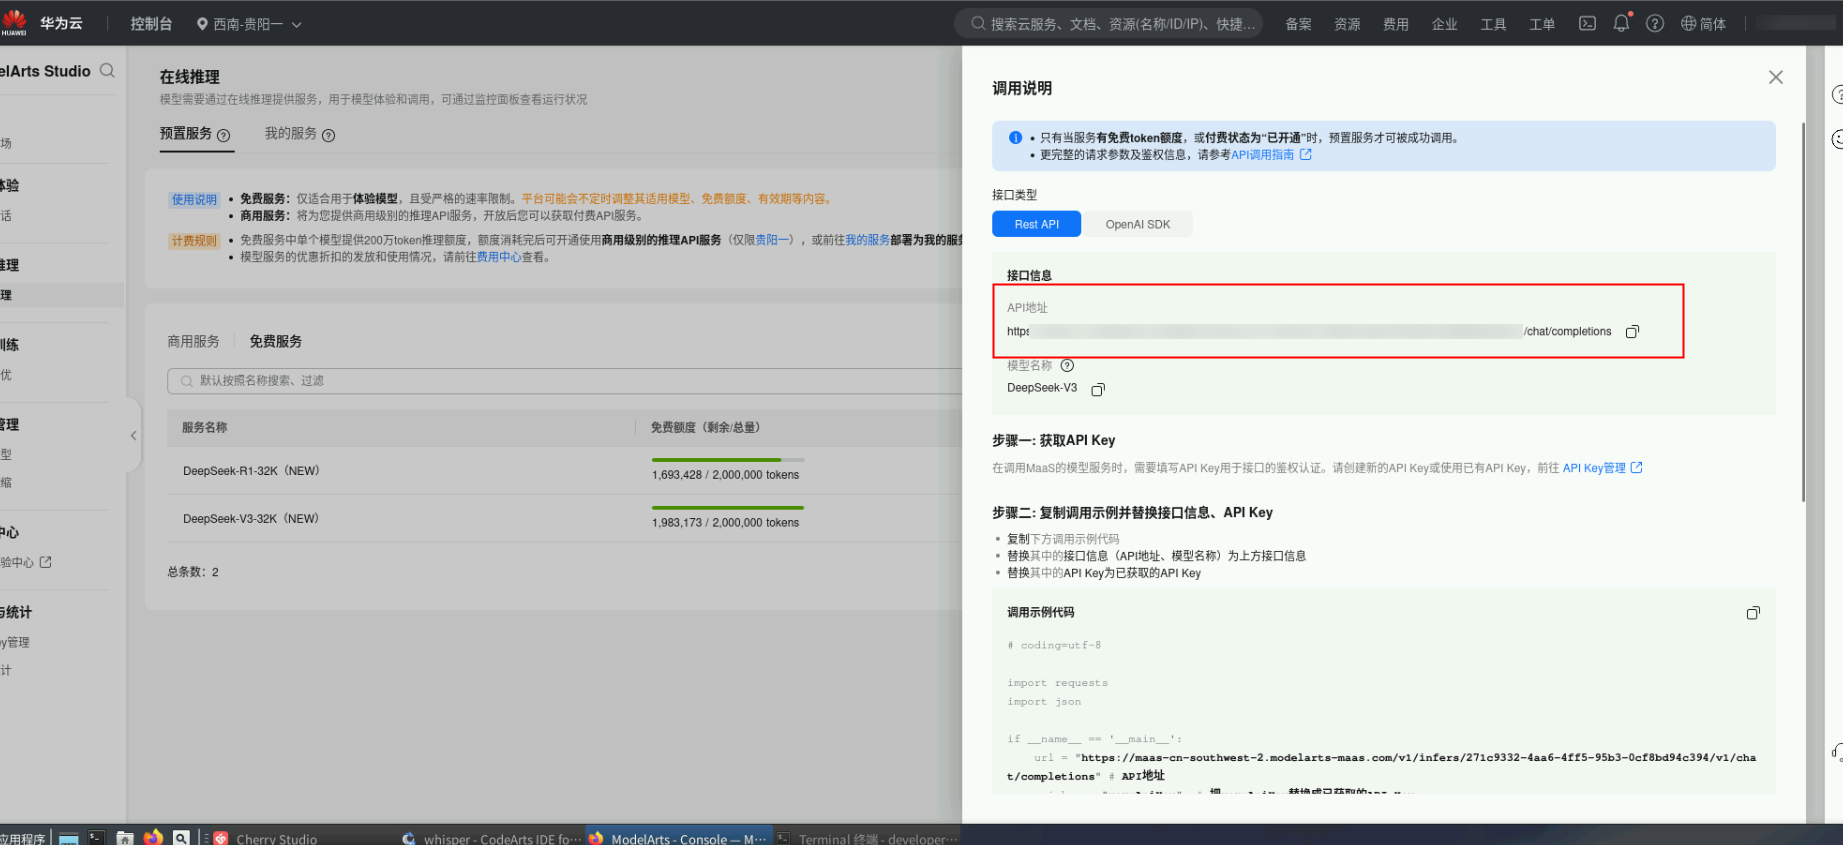1843x845 pixels.
Task: Open the 备案 top menu
Action: (1298, 24)
